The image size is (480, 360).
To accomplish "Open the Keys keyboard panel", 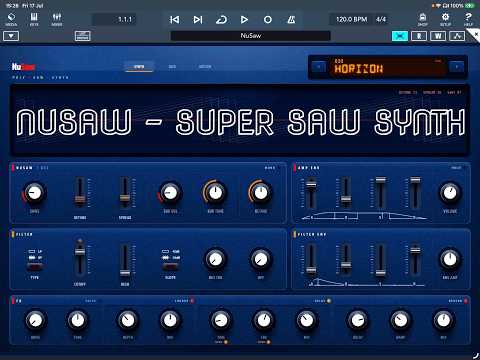I will point(34,19).
